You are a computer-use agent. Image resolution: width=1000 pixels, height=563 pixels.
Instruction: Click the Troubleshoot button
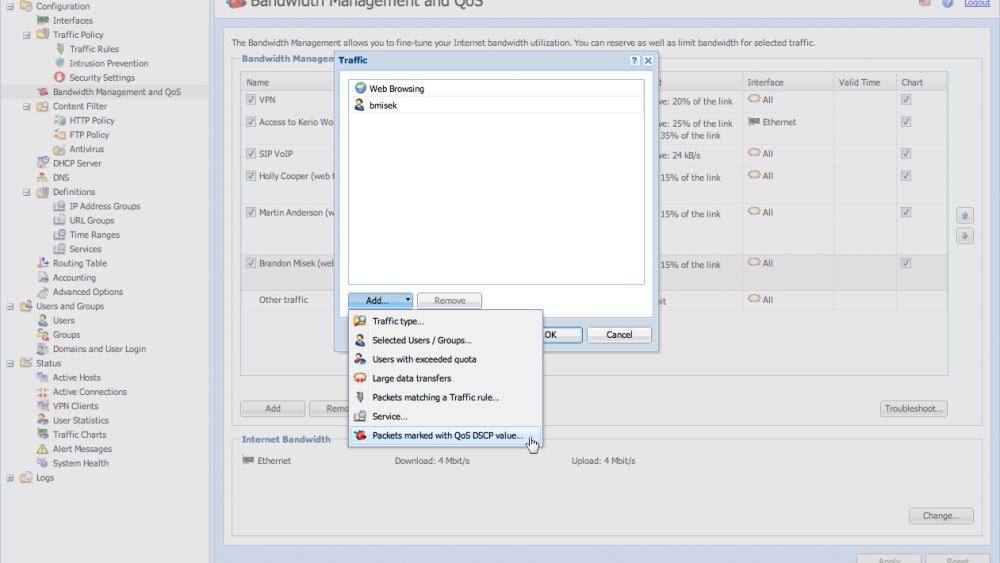913,409
